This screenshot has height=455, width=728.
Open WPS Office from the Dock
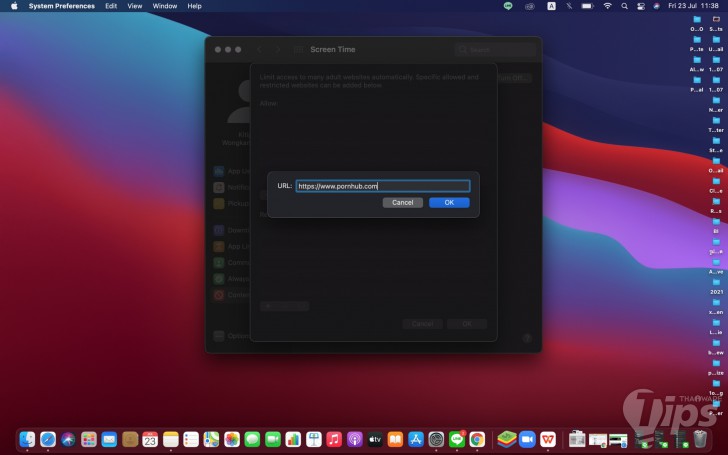pyautogui.click(x=548, y=439)
